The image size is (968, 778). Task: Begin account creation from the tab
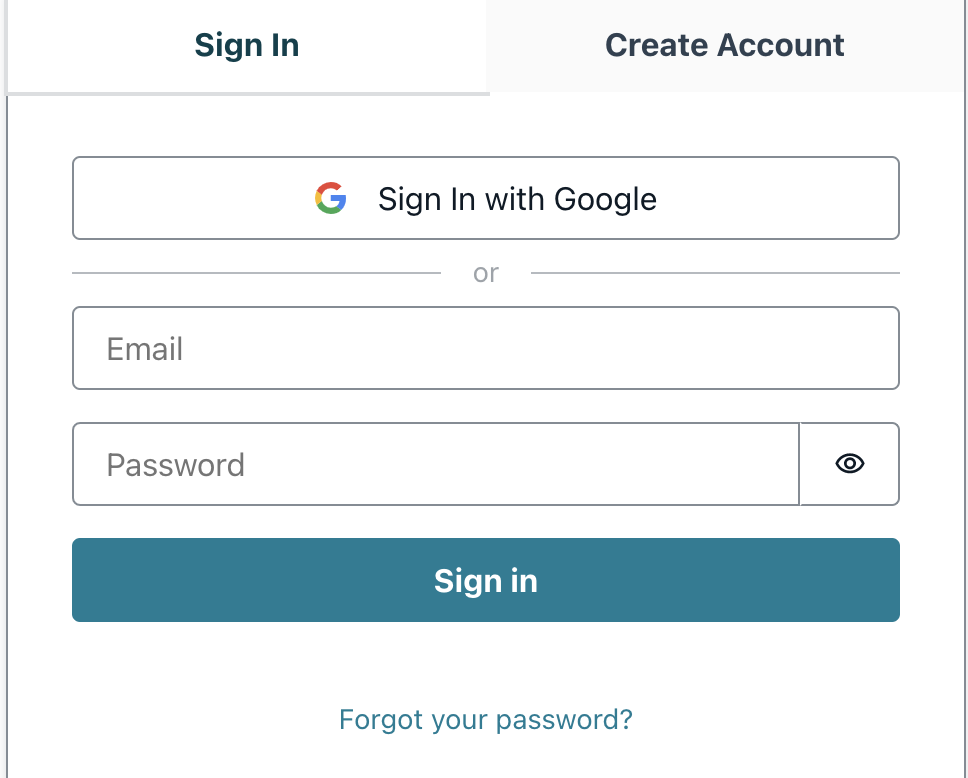click(x=724, y=45)
